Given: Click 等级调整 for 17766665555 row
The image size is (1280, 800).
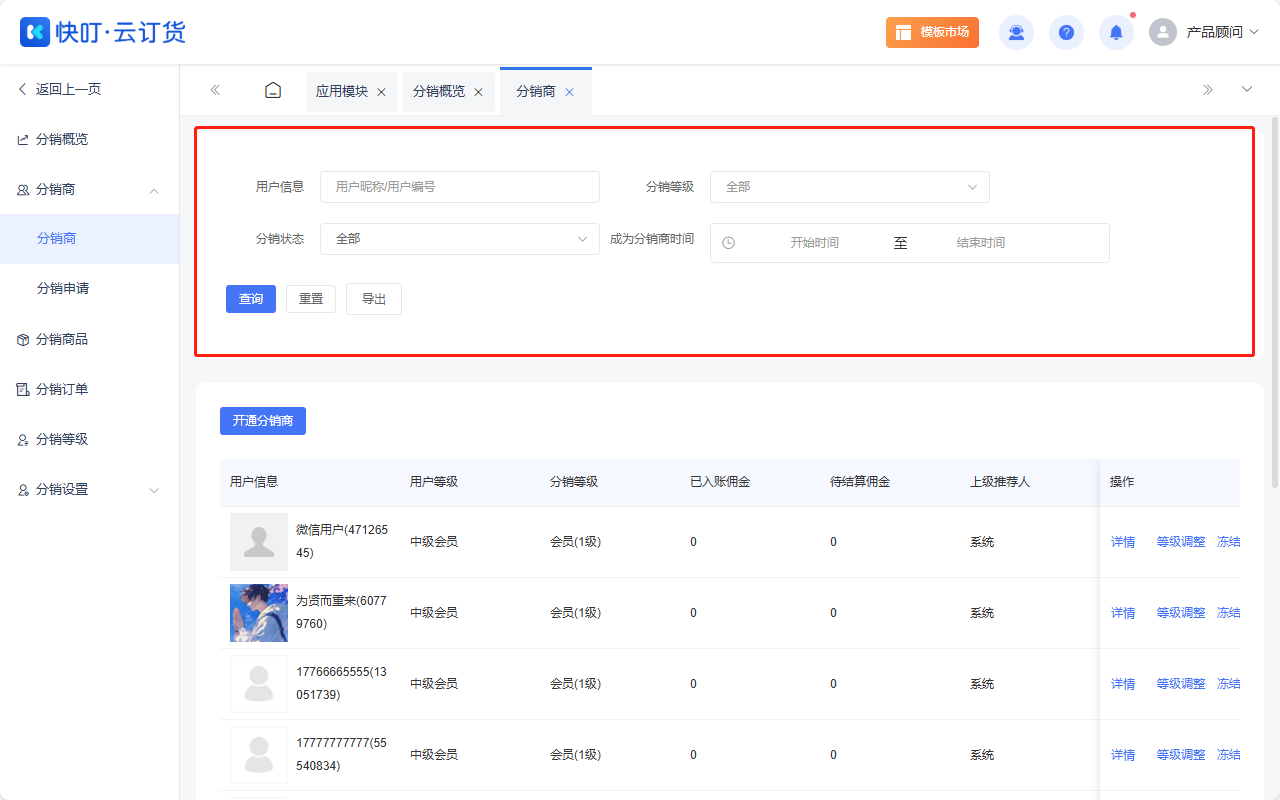Looking at the screenshot, I should coord(1181,684).
